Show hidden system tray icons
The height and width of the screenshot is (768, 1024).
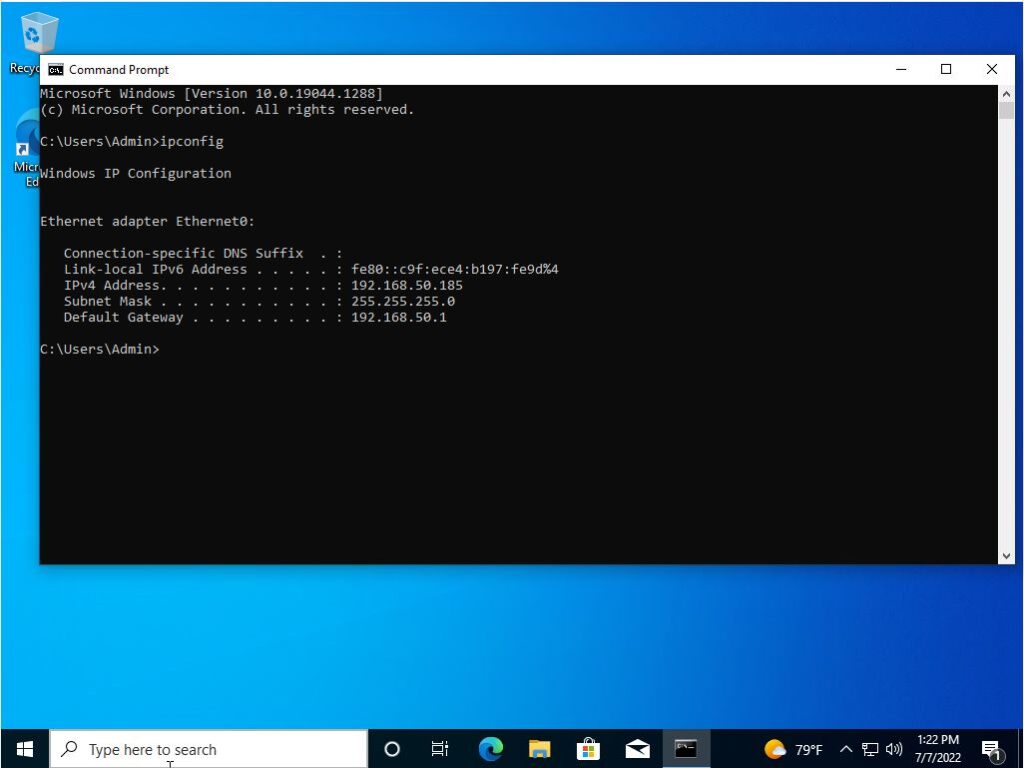(x=846, y=749)
